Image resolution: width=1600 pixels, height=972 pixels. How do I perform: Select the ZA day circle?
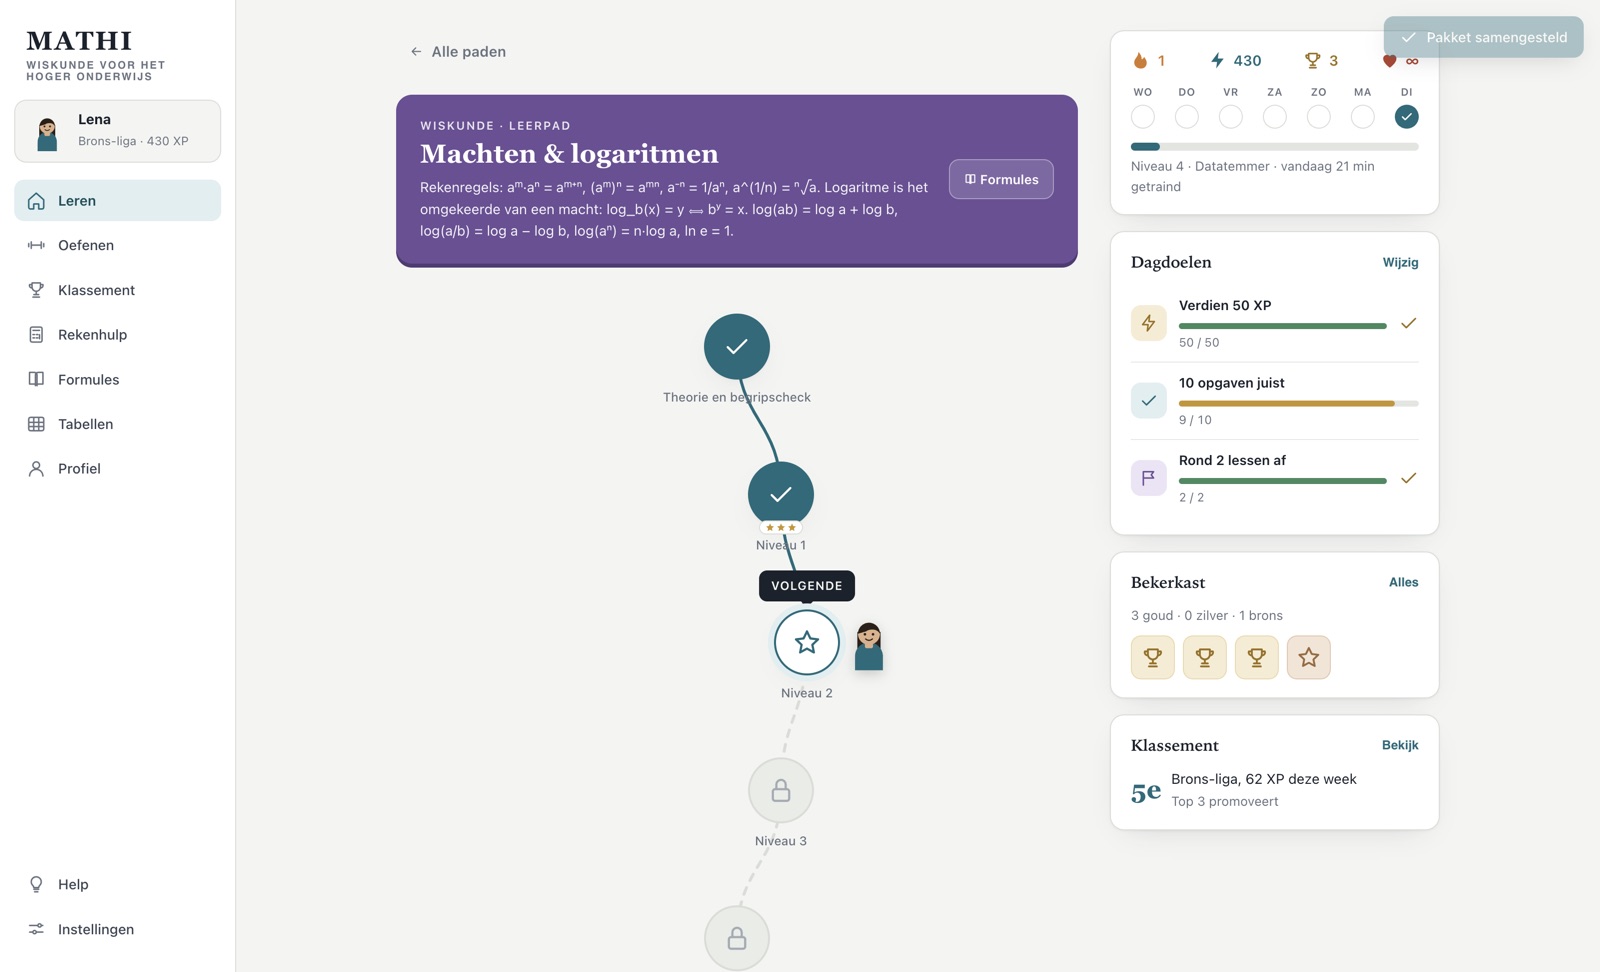click(x=1275, y=117)
